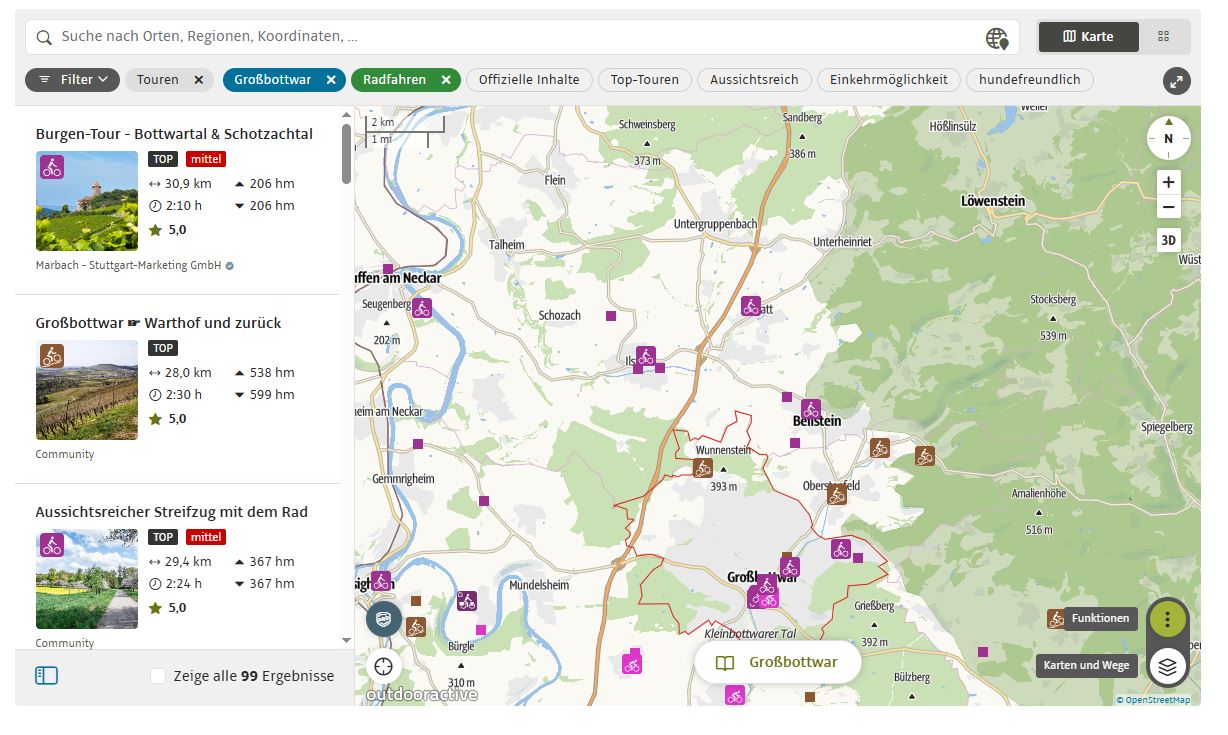
Task: Toggle the Aussichtsreich filter chip
Action: point(753,80)
